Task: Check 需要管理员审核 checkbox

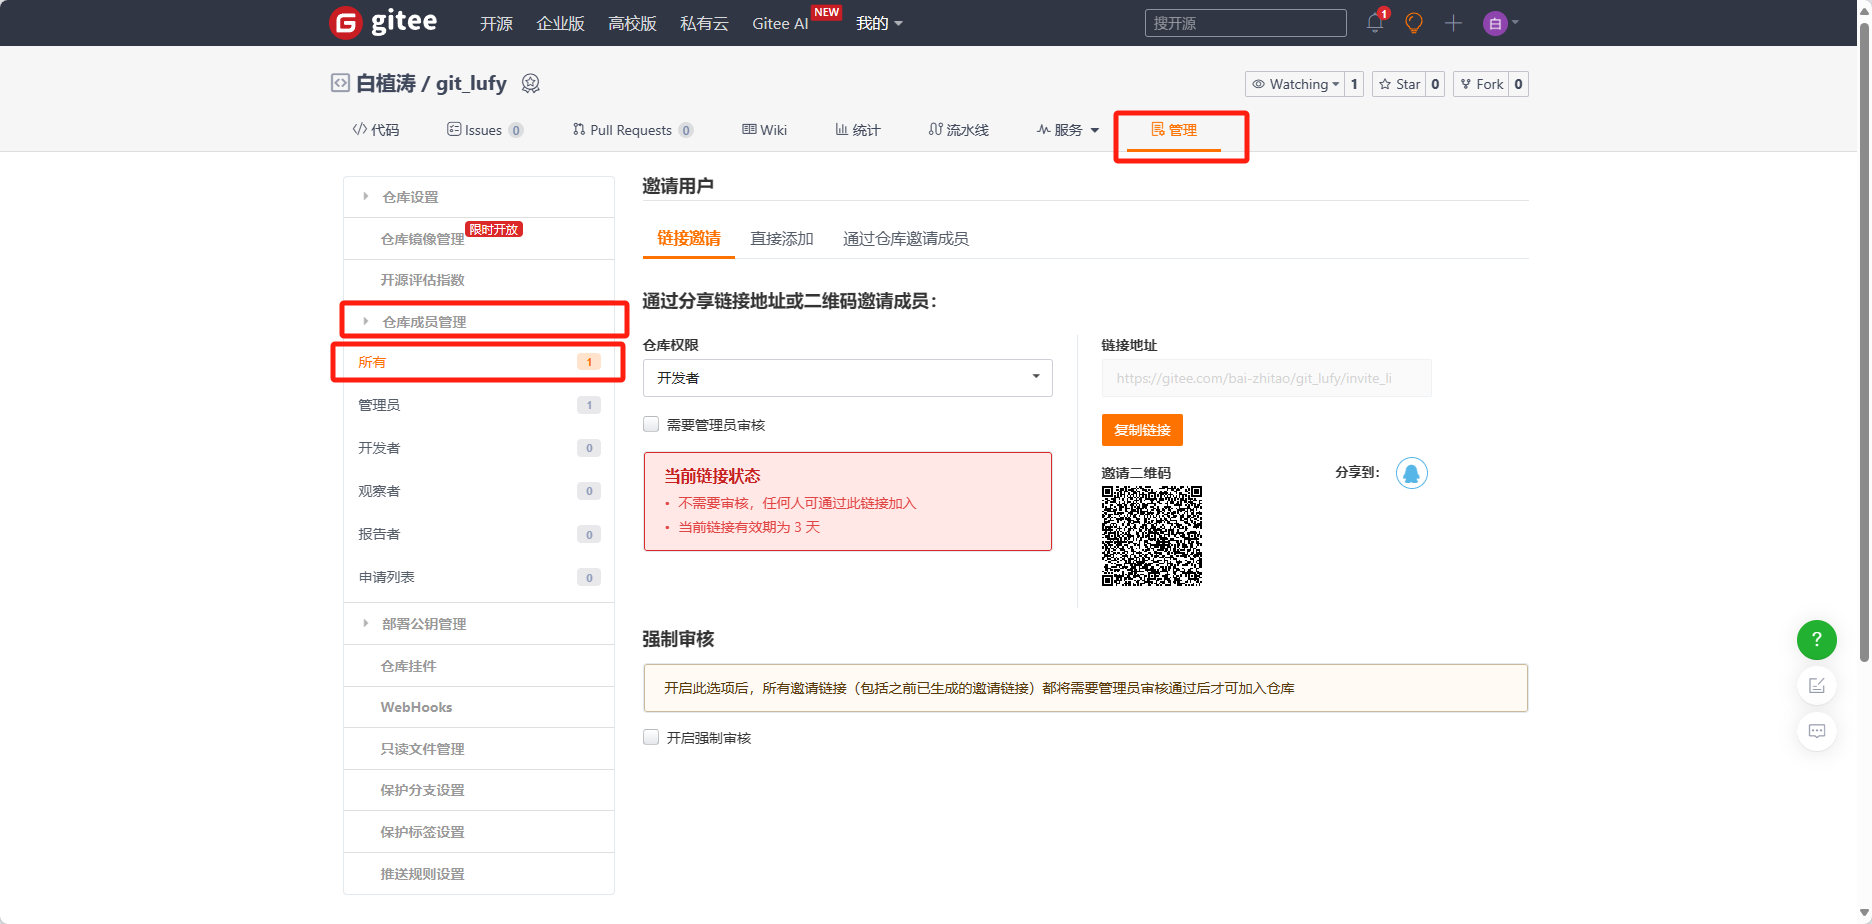Action: click(651, 424)
